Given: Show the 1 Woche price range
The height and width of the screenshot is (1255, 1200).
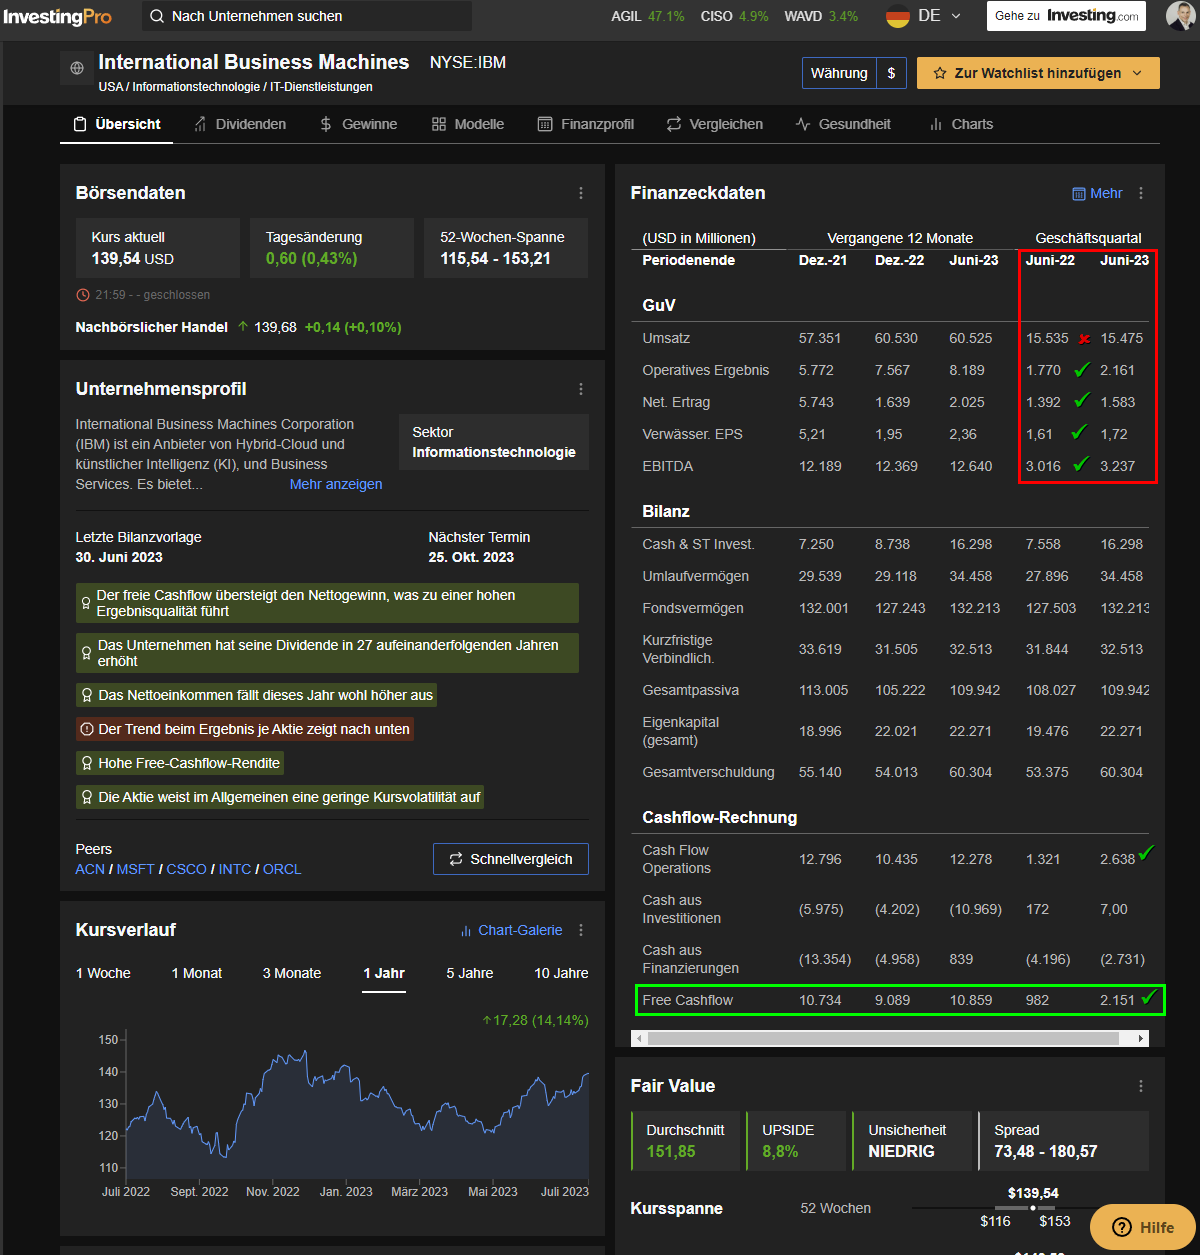Looking at the screenshot, I should 103,973.
